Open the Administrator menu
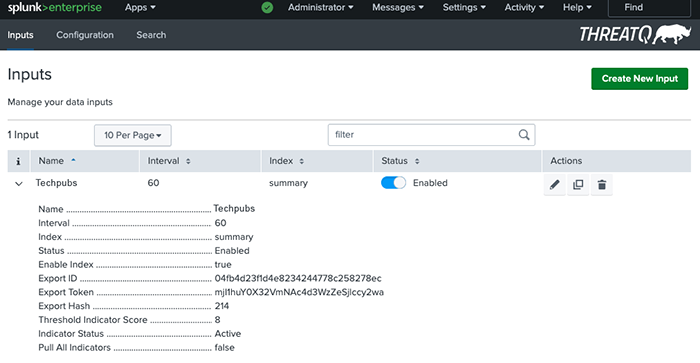 (321, 8)
